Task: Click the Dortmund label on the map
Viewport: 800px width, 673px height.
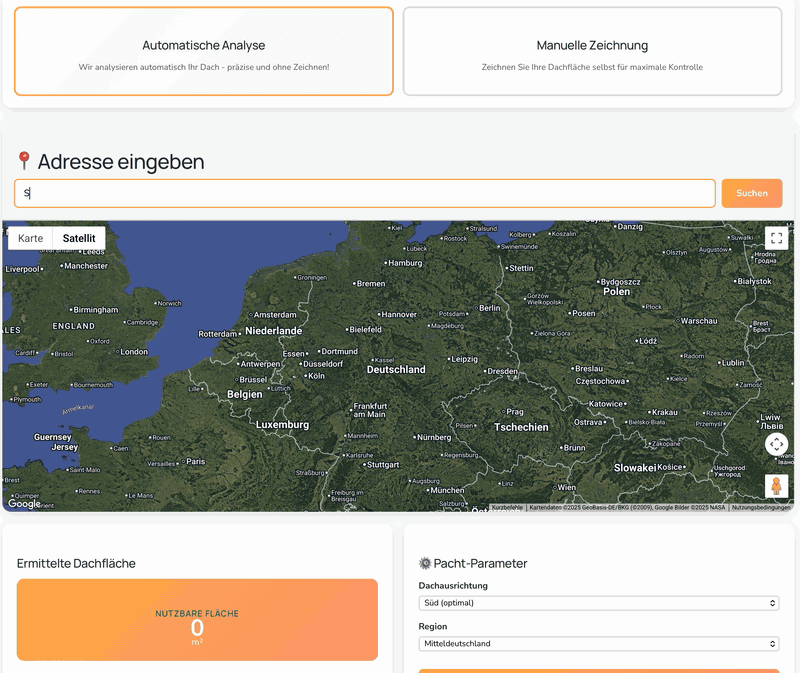Action: coord(339,352)
